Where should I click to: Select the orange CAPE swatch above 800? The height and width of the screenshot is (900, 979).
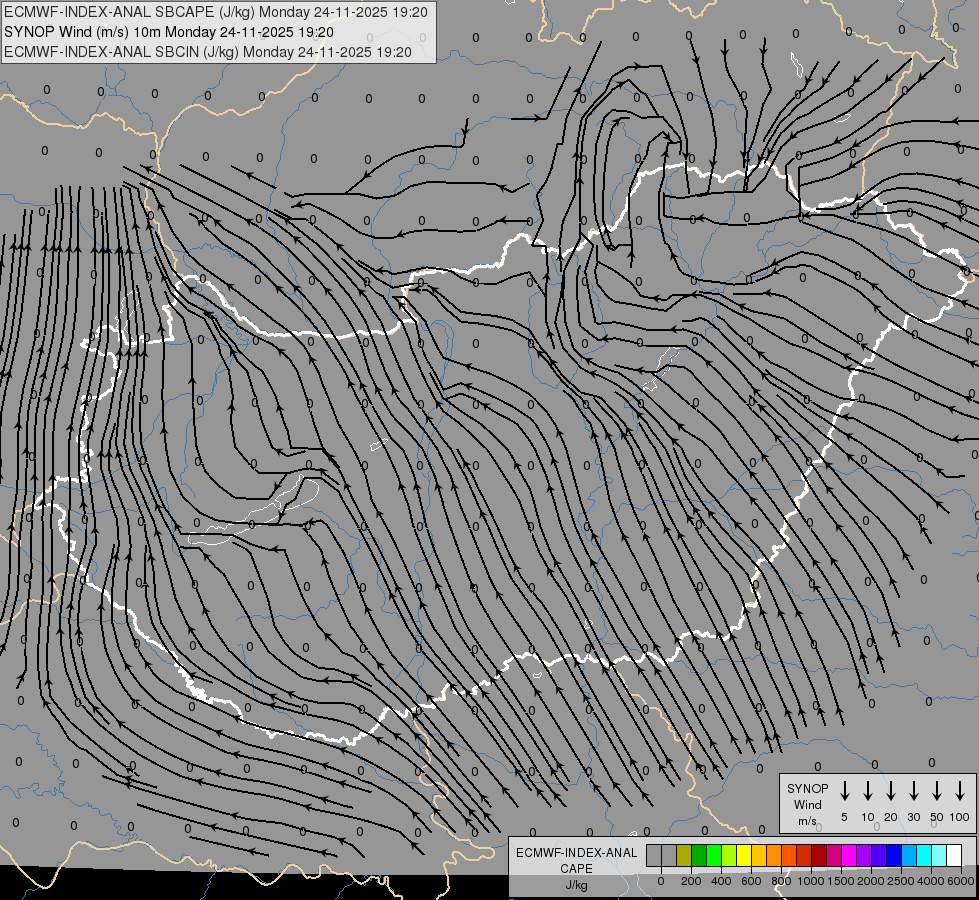(774, 855)
